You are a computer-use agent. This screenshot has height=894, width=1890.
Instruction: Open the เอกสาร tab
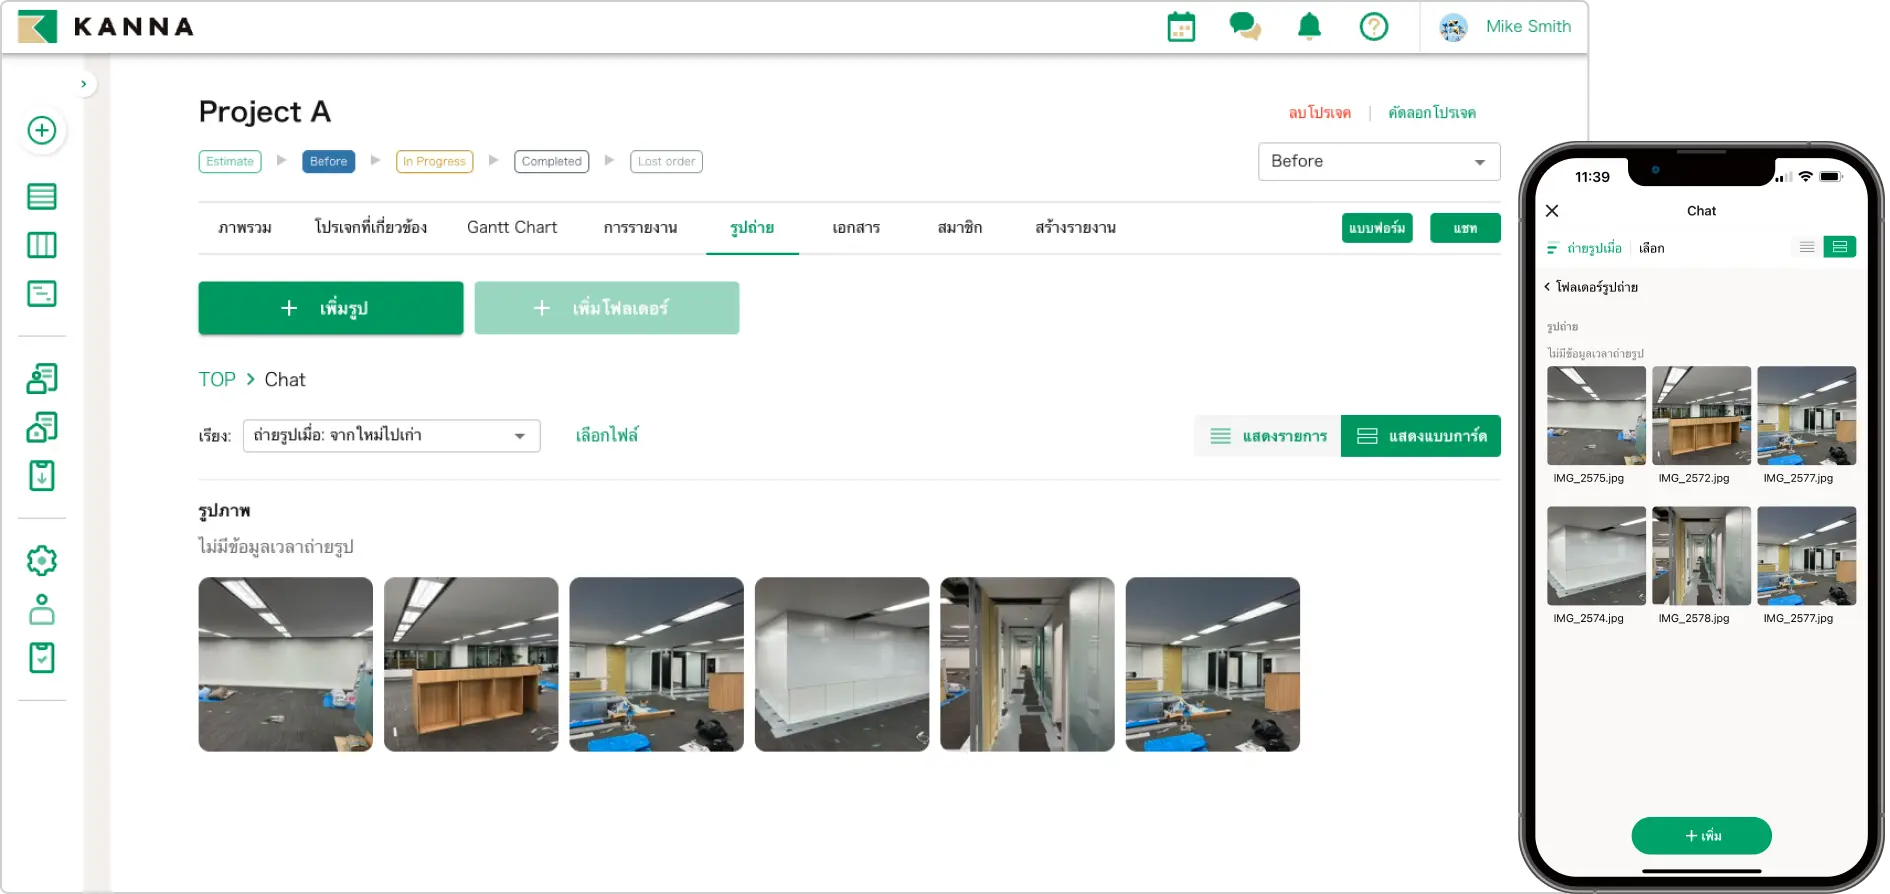[x=856, y=228]
